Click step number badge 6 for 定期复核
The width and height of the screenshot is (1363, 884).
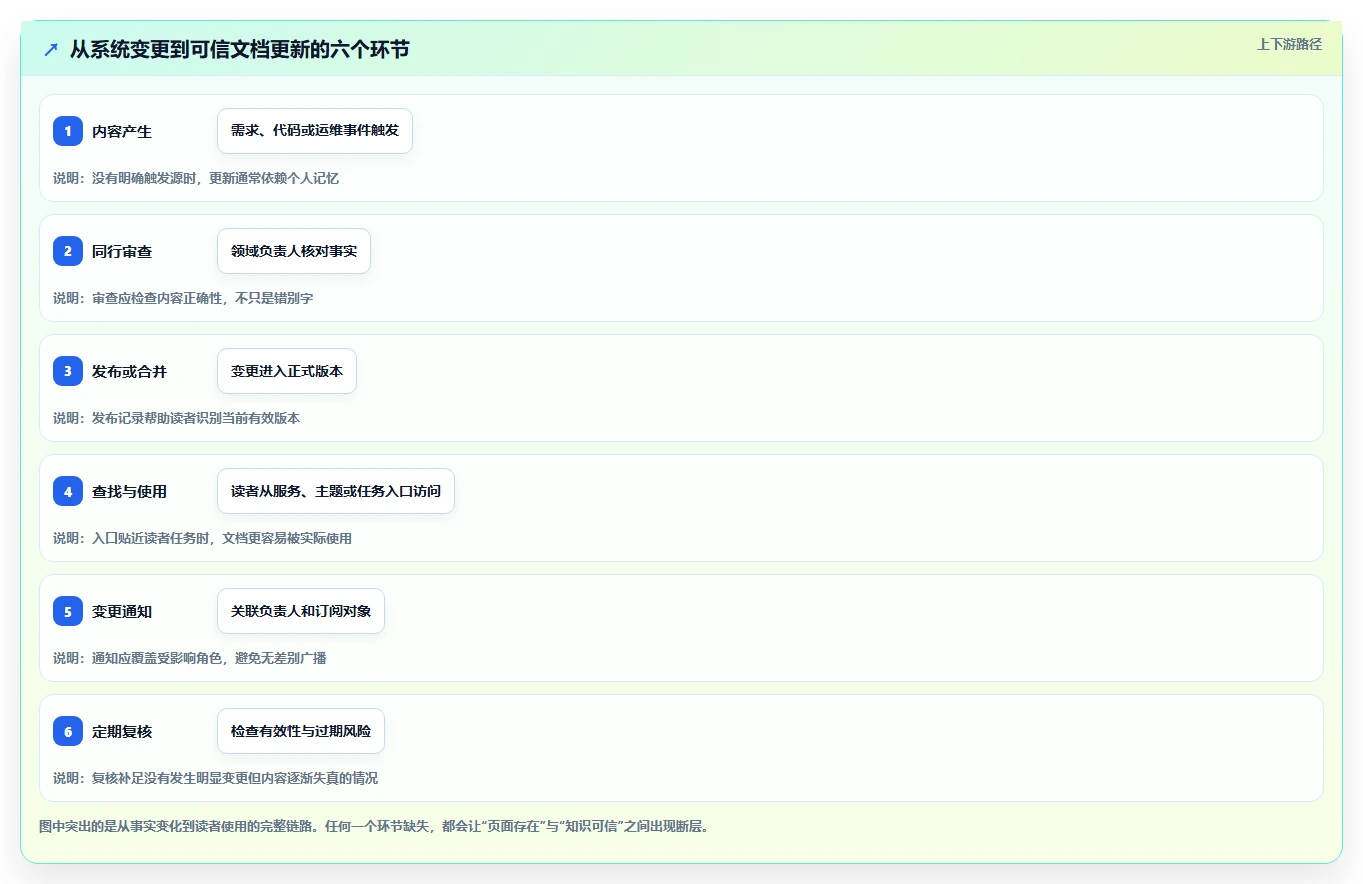point(68,731)
